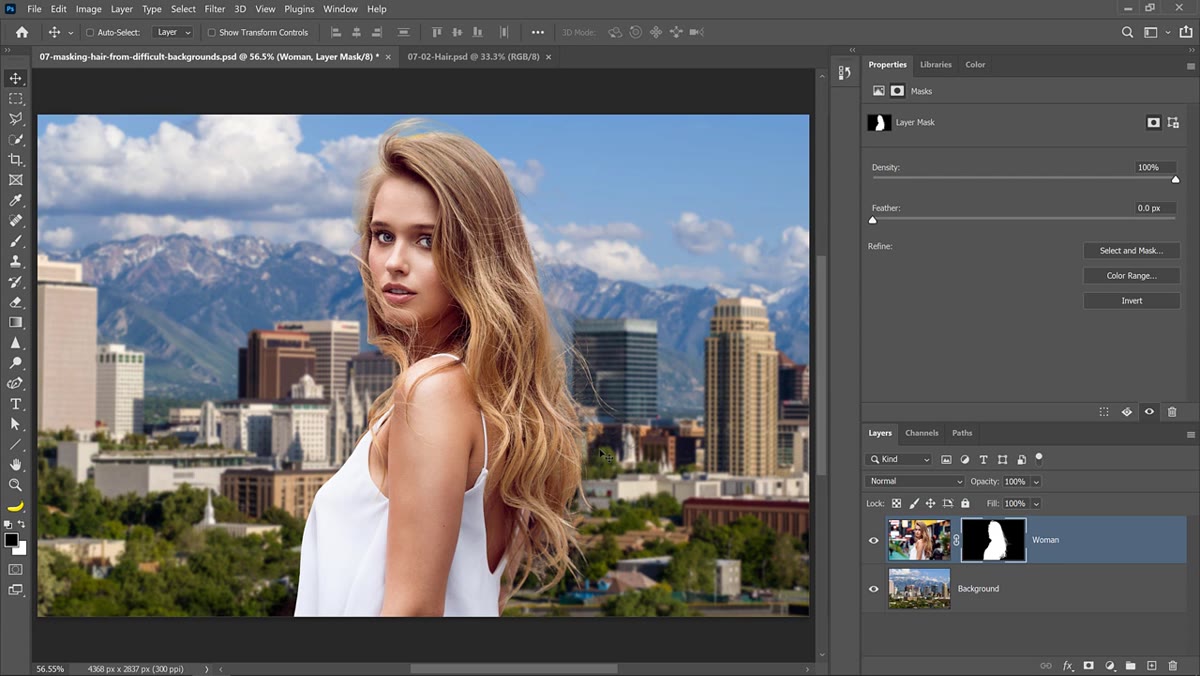This screenshot has height=676, width=1200.
Task: Add layer style via fx icon
Action: click(1068, 666)
